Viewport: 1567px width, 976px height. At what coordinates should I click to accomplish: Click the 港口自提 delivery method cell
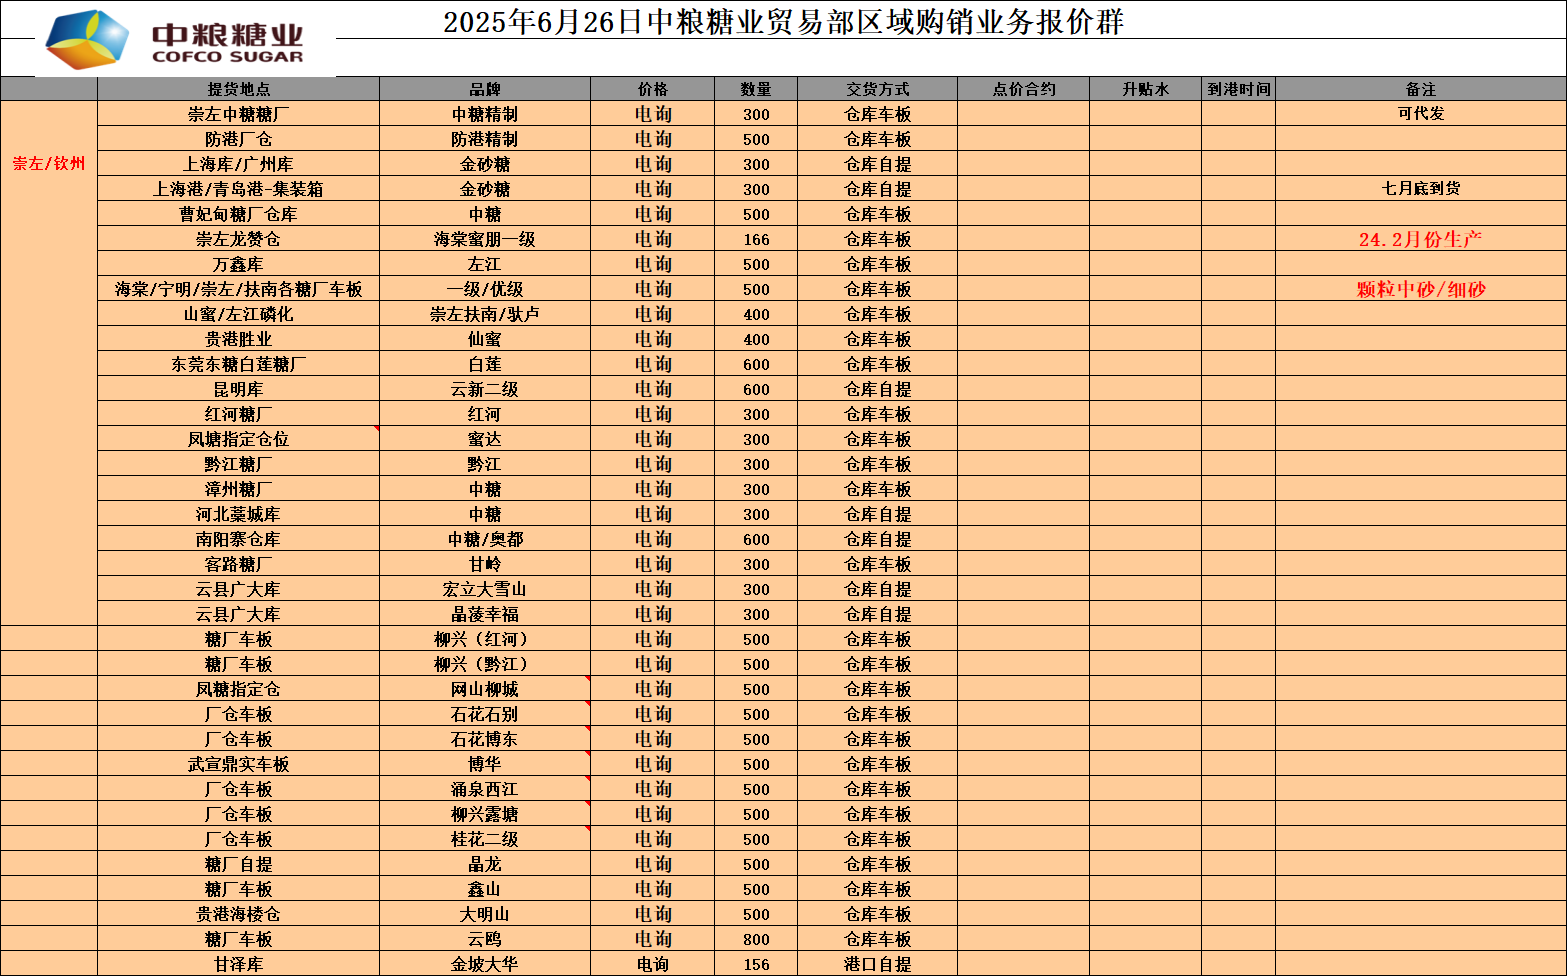[x=877, y=964]
